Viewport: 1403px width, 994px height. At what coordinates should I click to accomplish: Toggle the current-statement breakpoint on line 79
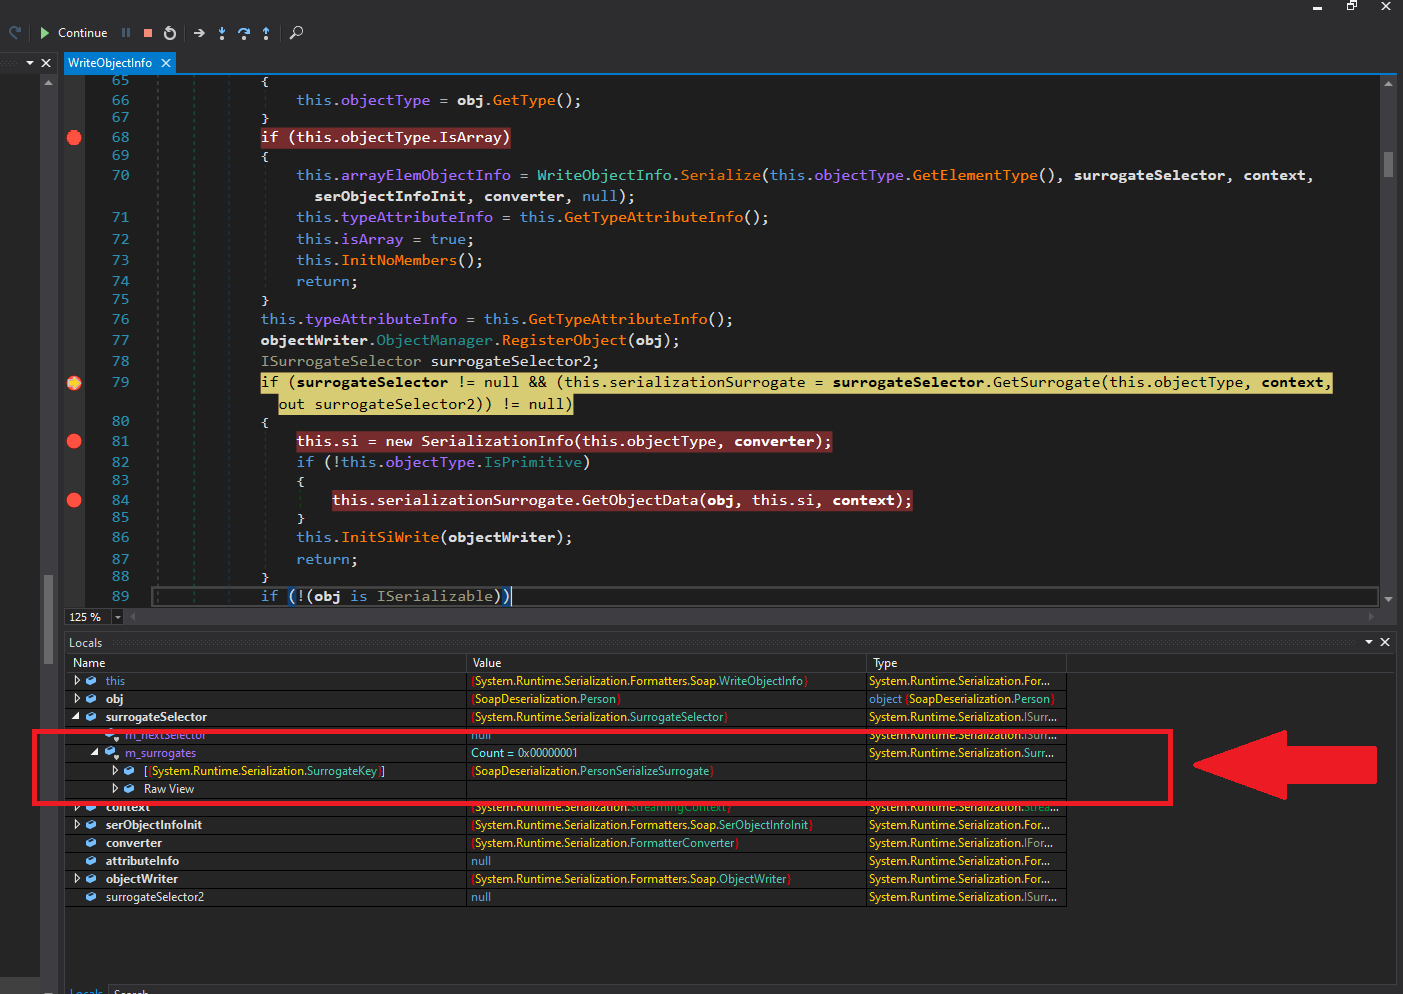coord(74,383)
